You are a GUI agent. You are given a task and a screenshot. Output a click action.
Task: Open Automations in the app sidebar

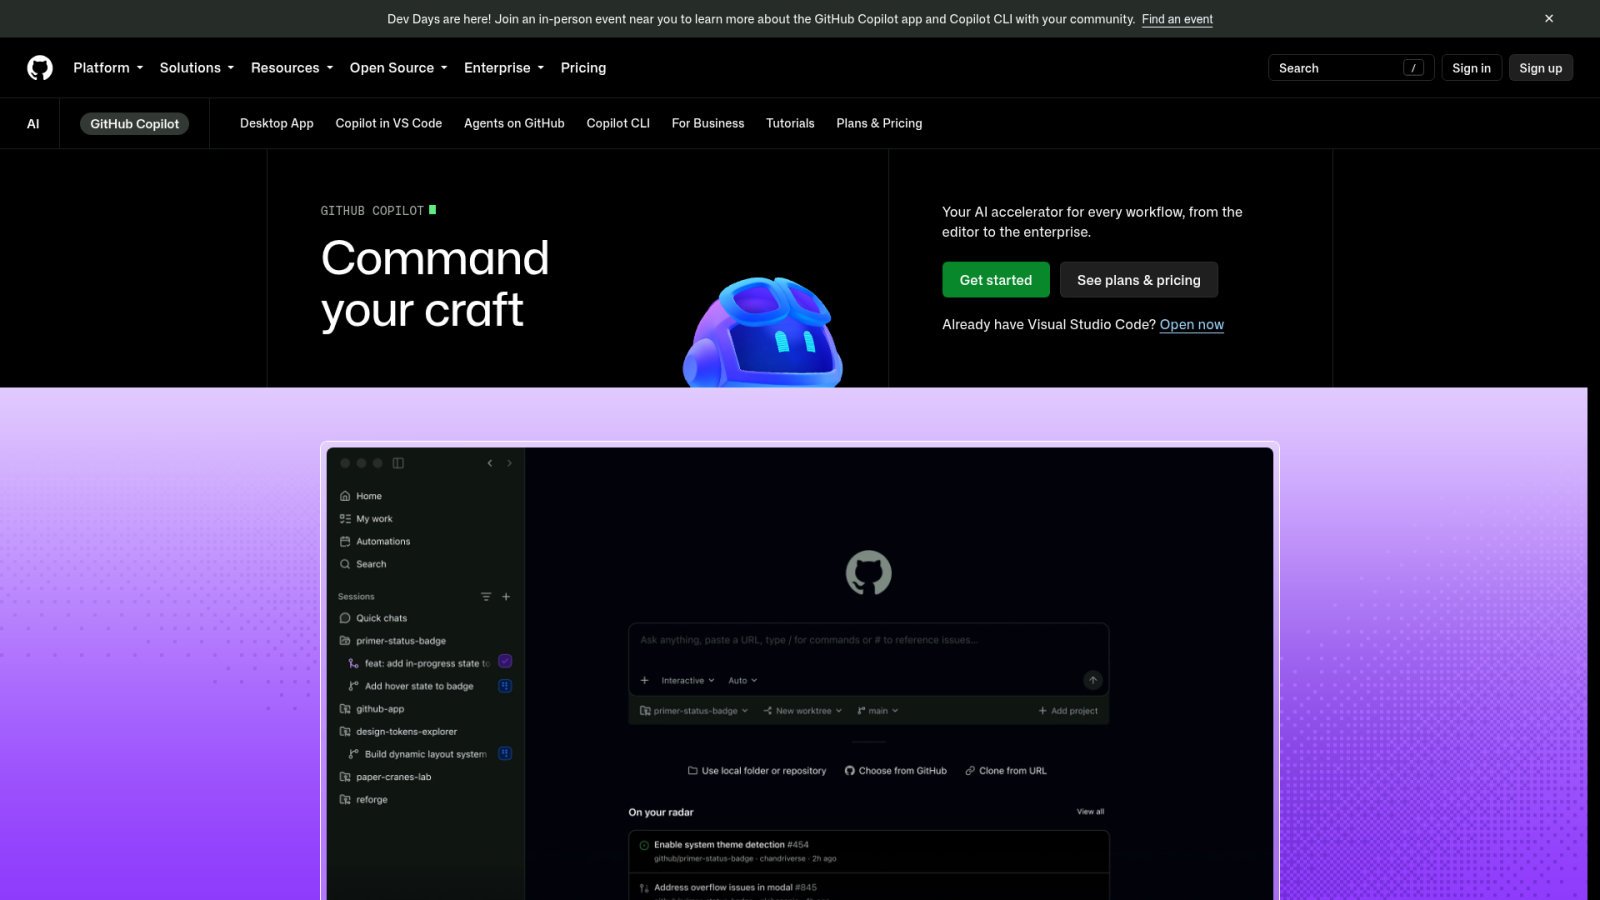pos(375,542)
